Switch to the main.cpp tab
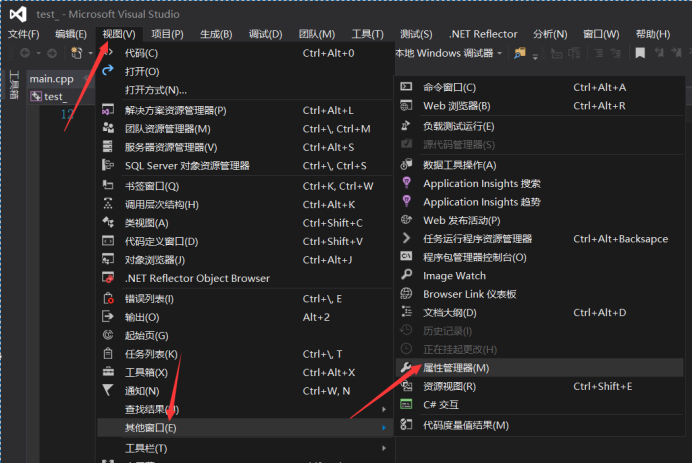 tap(52, 79)
